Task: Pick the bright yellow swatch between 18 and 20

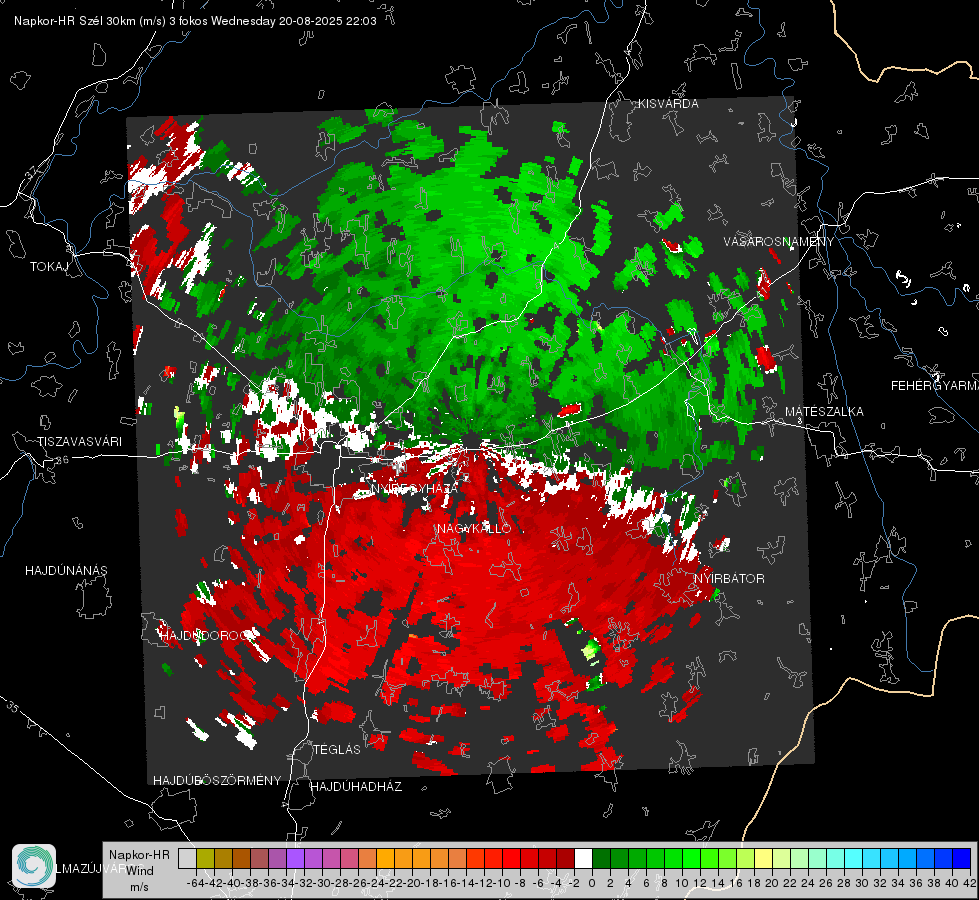Action: coord(763,859)
